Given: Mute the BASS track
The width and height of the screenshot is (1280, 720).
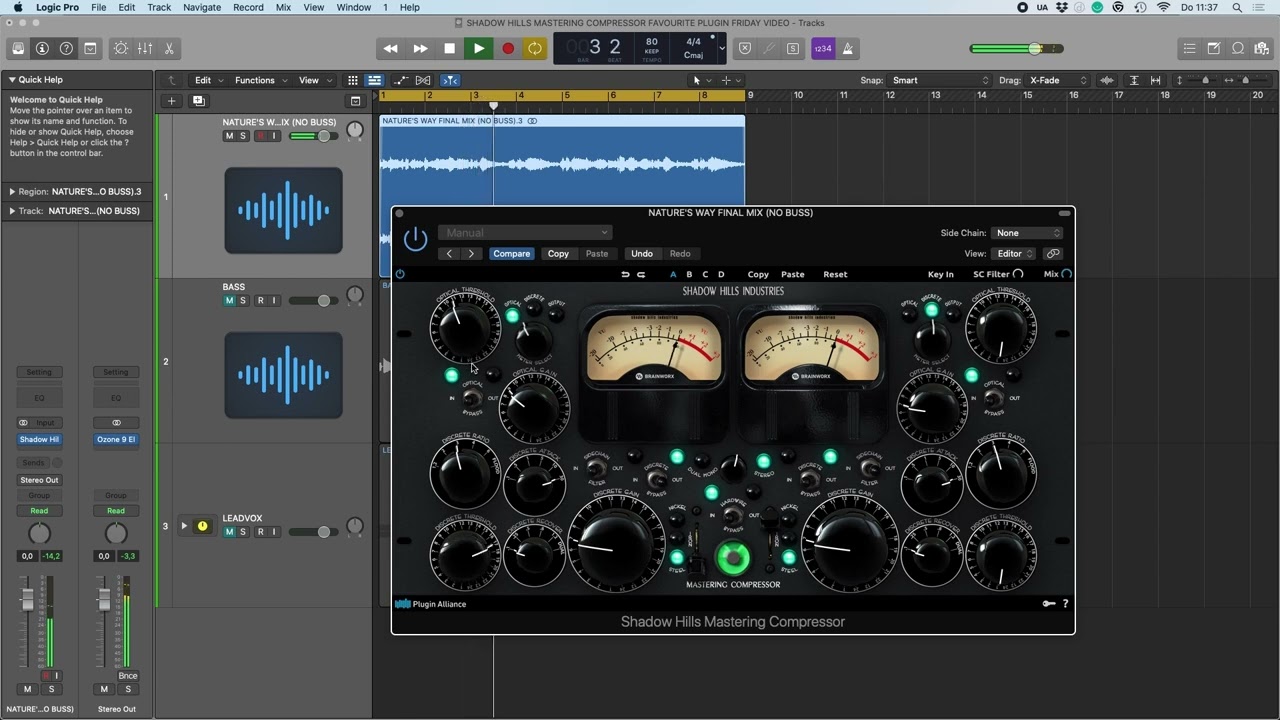Looking at the screenshot, I should click(x=229, y=300).
